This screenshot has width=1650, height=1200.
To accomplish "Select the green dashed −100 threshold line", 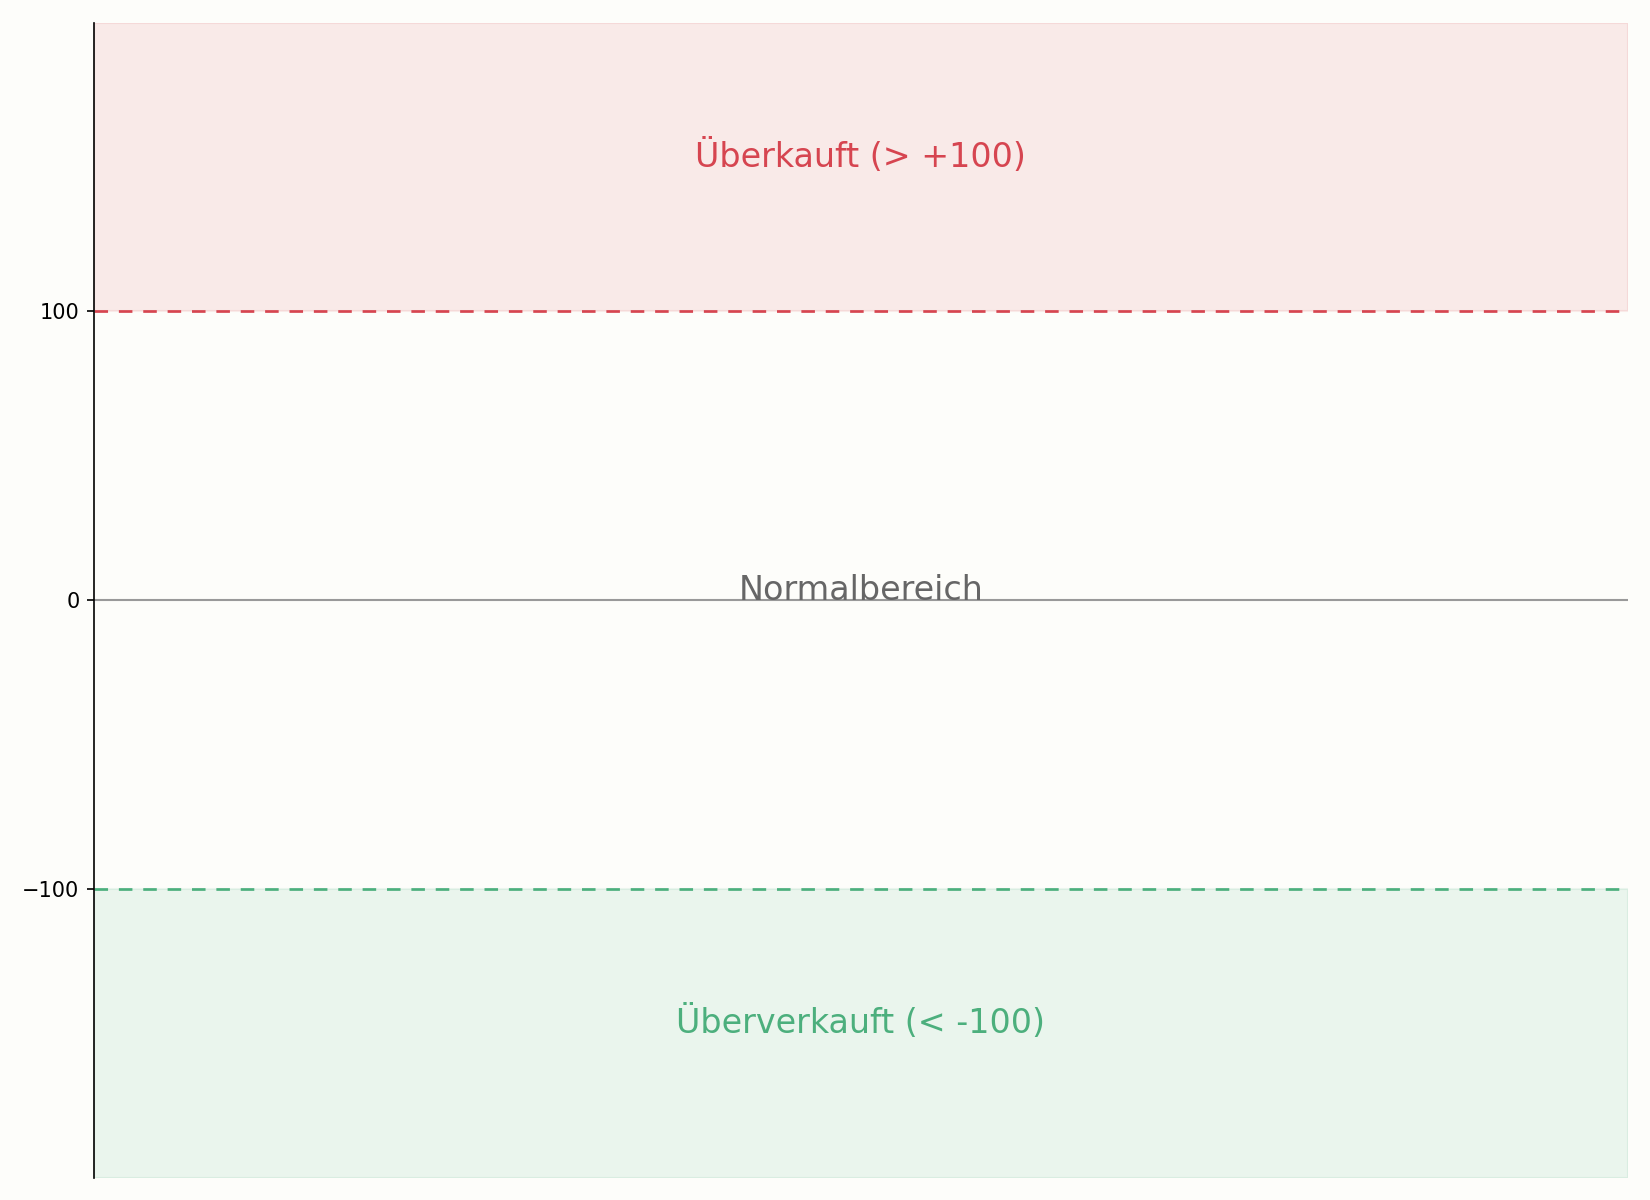I will click(860, 889).
